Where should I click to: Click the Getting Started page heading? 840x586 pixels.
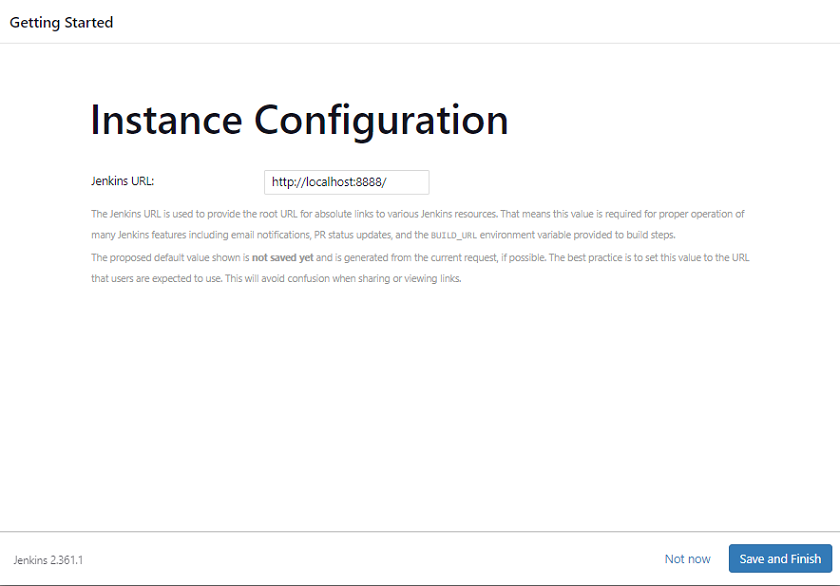(x=61, y=21)
